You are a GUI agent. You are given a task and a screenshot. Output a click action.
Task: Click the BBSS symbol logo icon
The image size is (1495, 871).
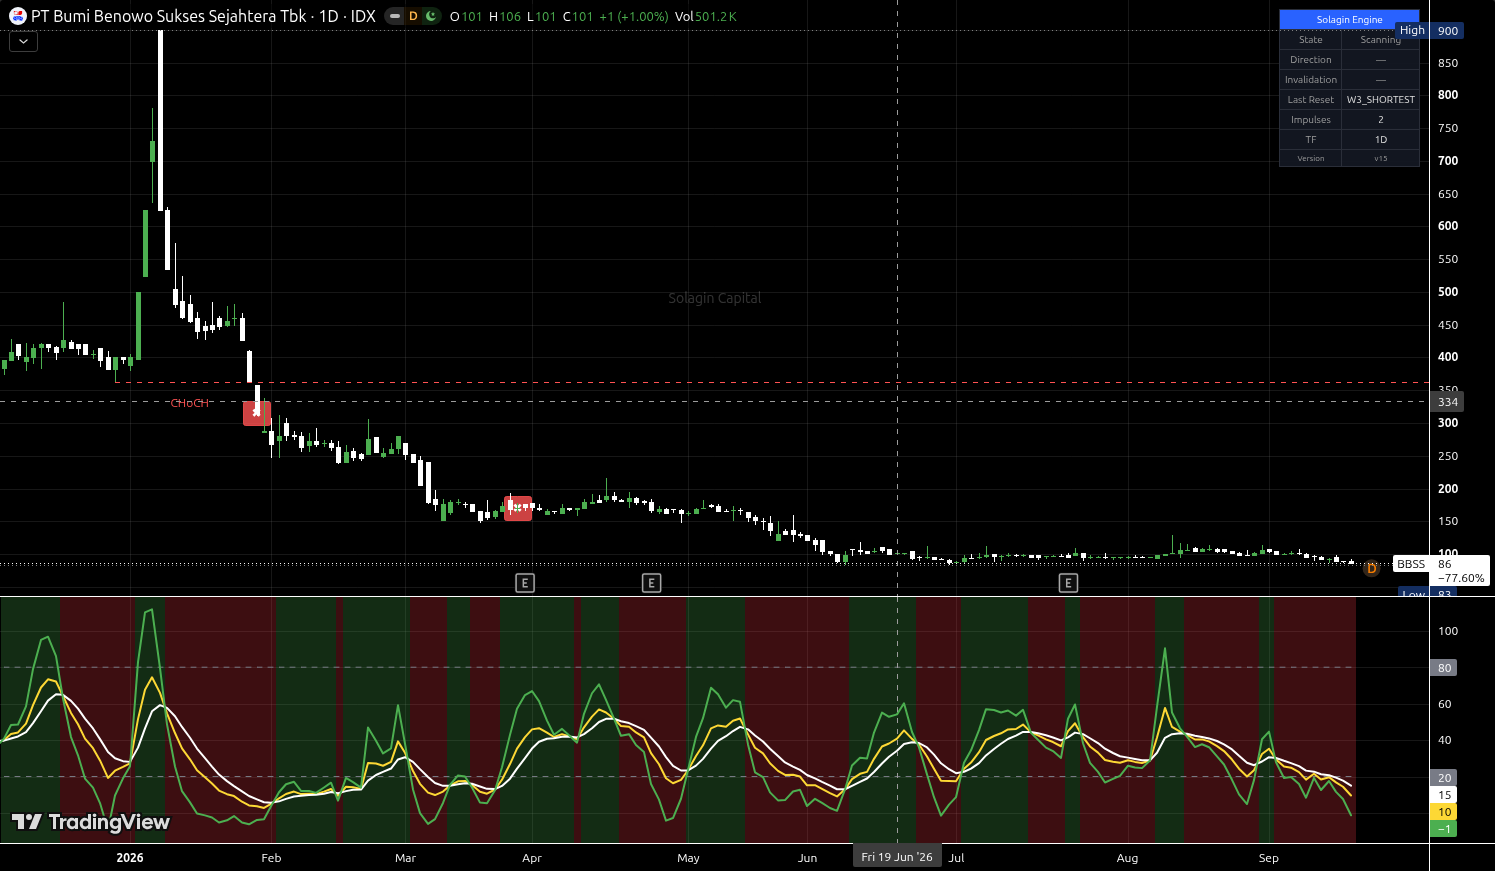coord(17,16)
